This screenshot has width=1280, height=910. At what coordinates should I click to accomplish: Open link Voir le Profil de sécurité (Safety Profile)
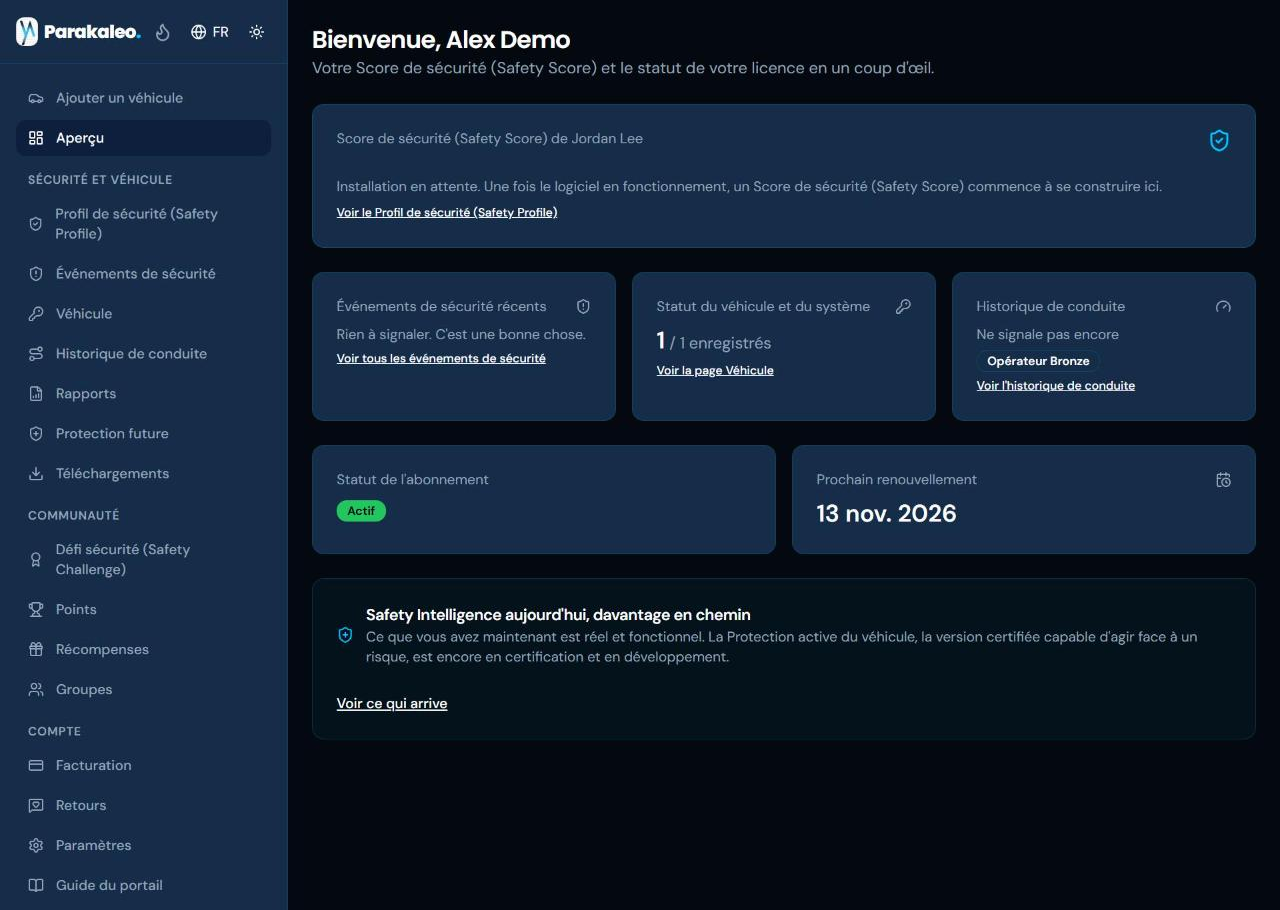[x=447, y=213]
